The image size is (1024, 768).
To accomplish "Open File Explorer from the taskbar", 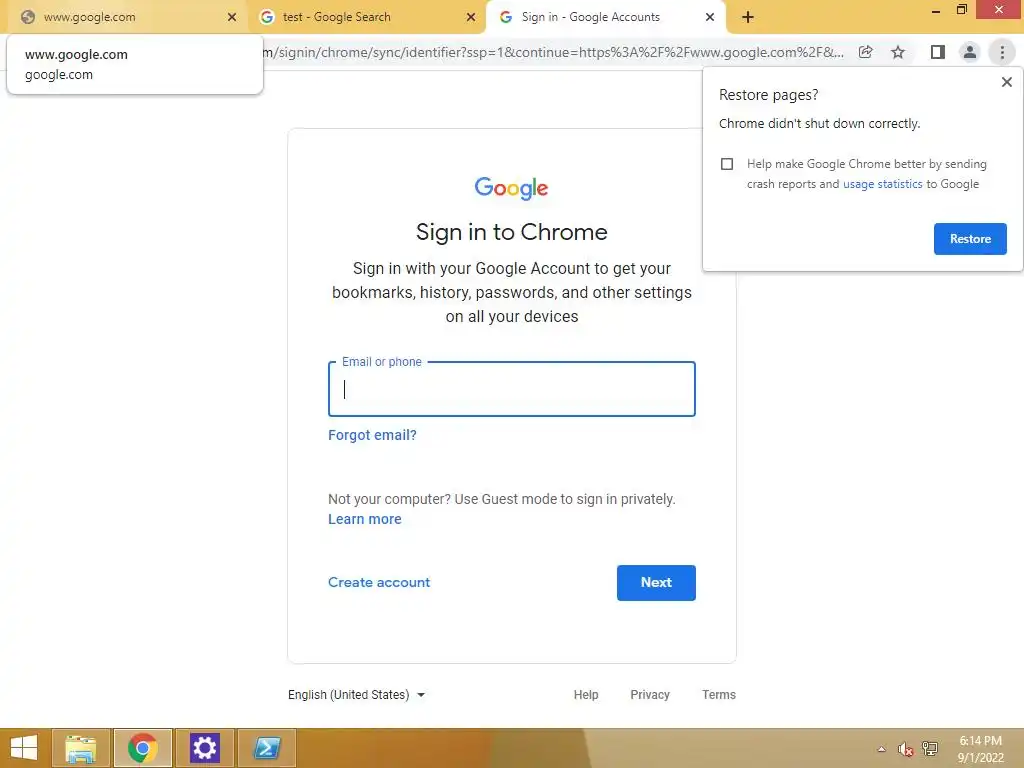I will coord(81,748).
